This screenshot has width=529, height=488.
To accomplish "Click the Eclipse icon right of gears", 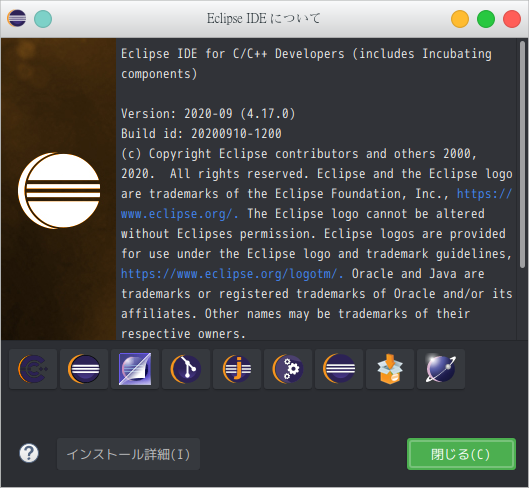I will pos(339,369).
